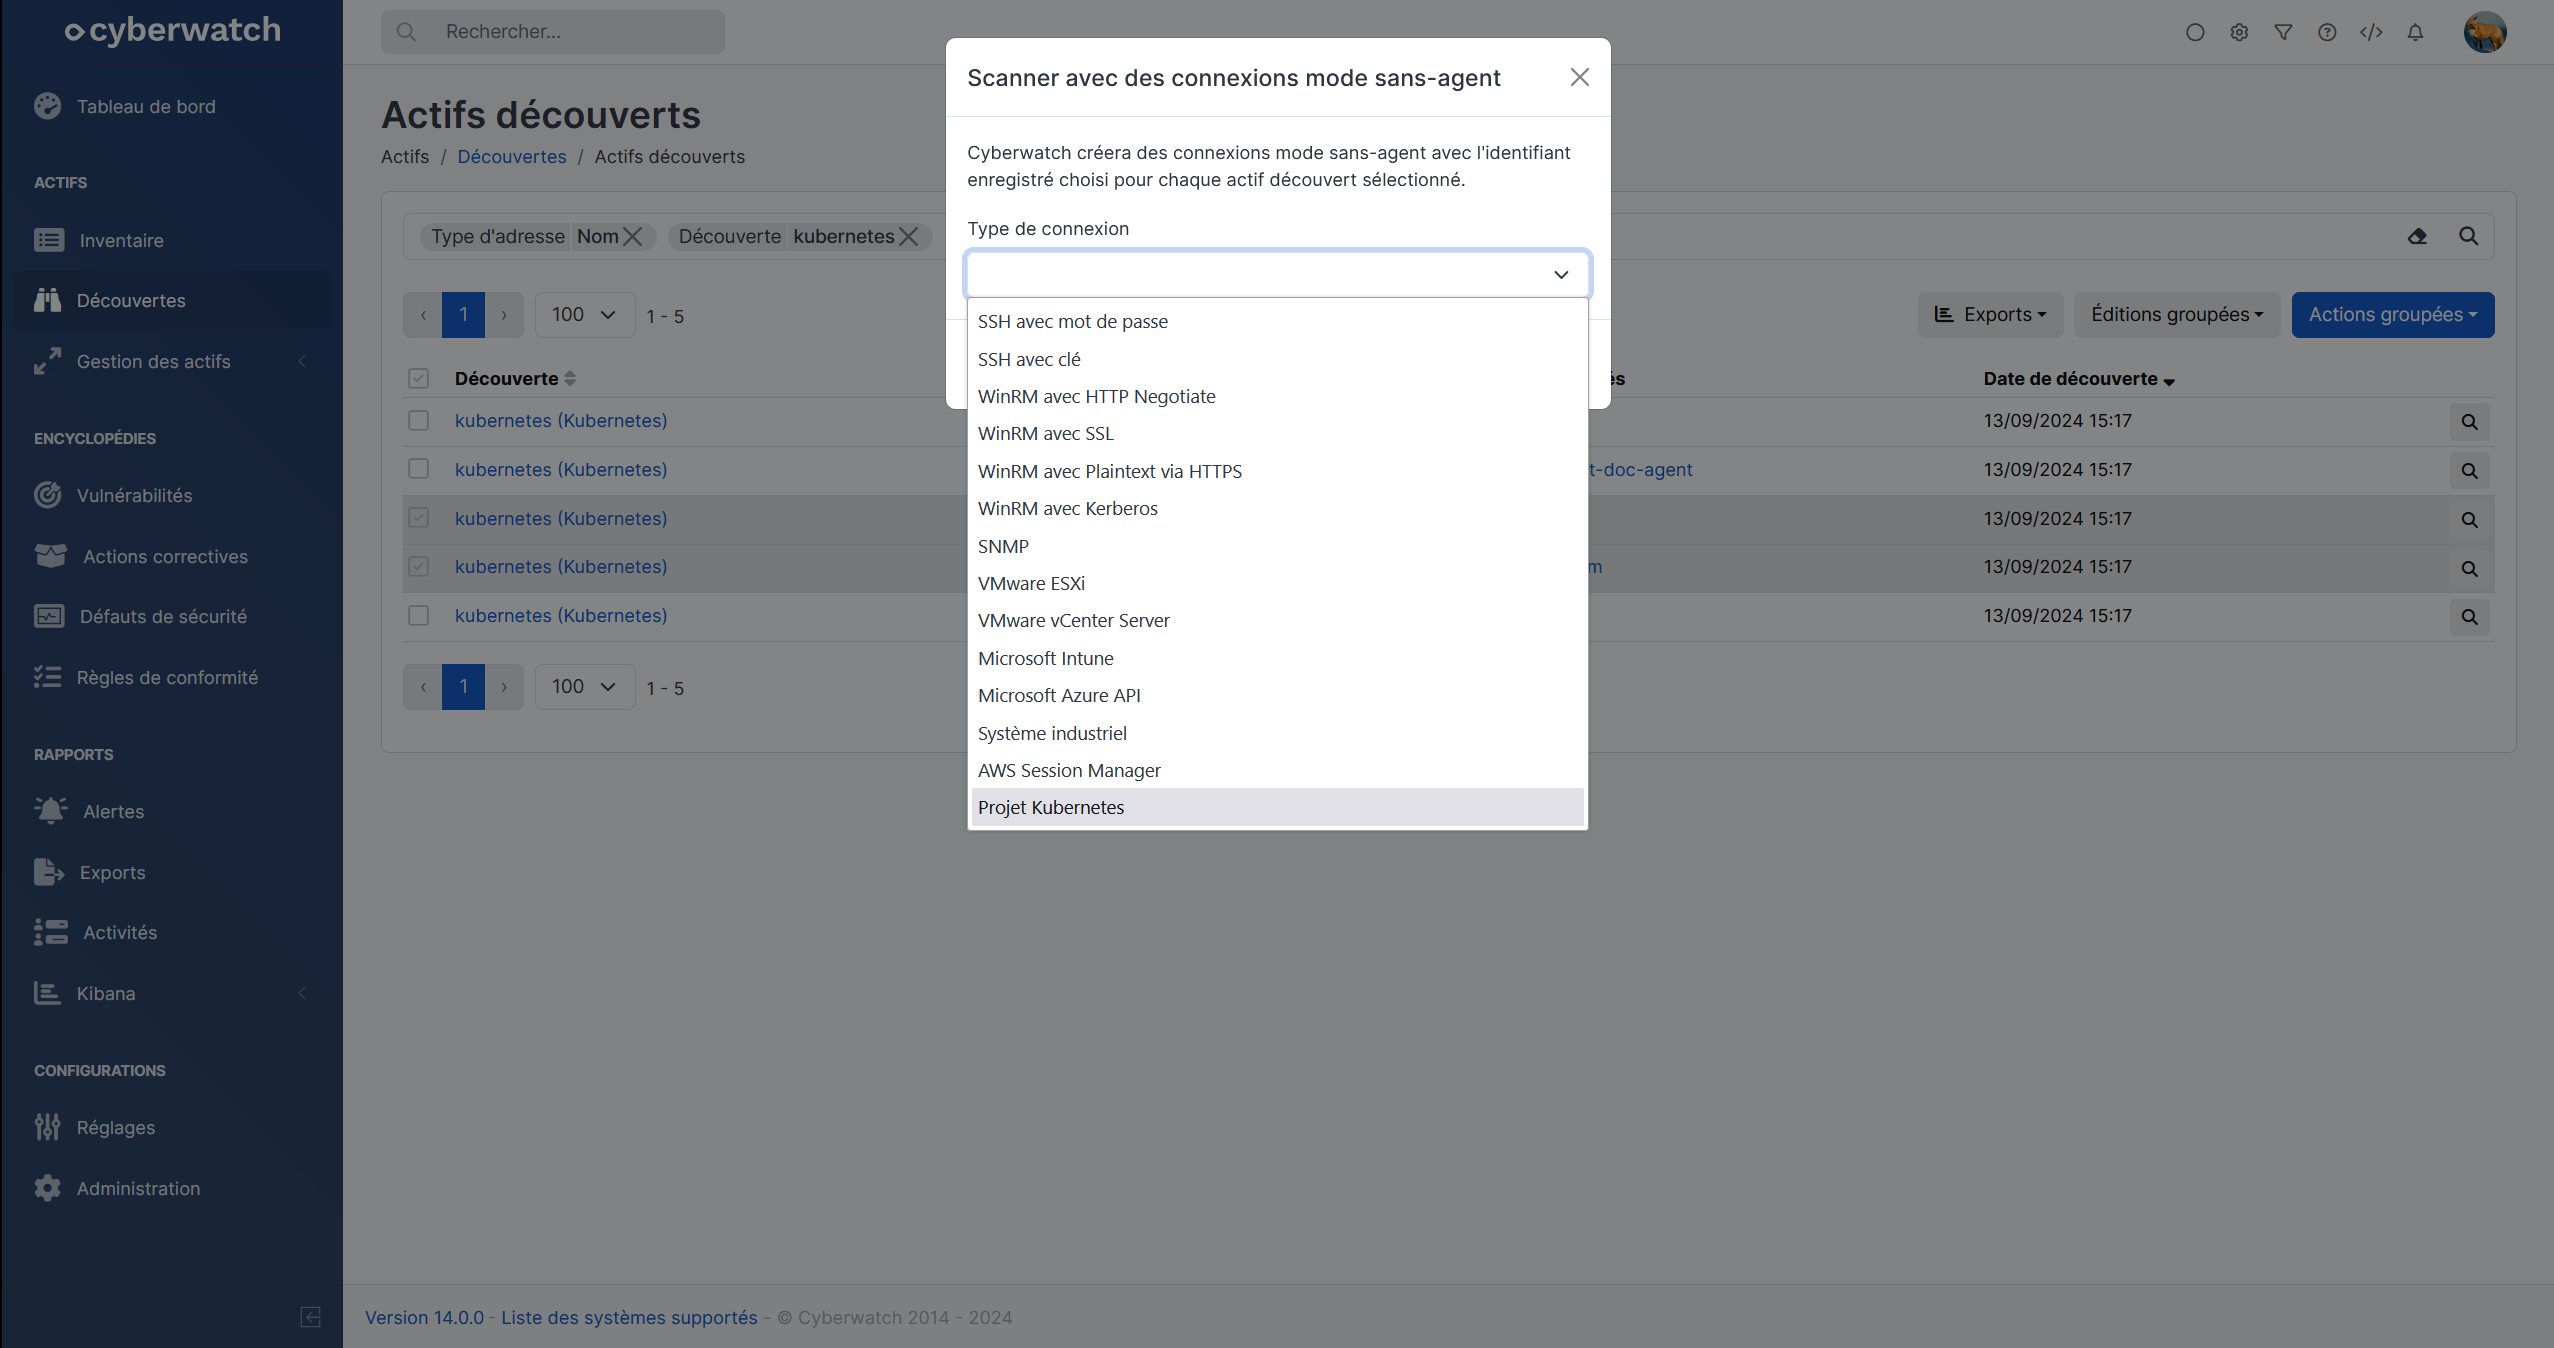Remove 'Découverte kubernetes' filter tag
Image resolution: width=2554 pixels, height=1348 pixels.
tap(908, 236)
